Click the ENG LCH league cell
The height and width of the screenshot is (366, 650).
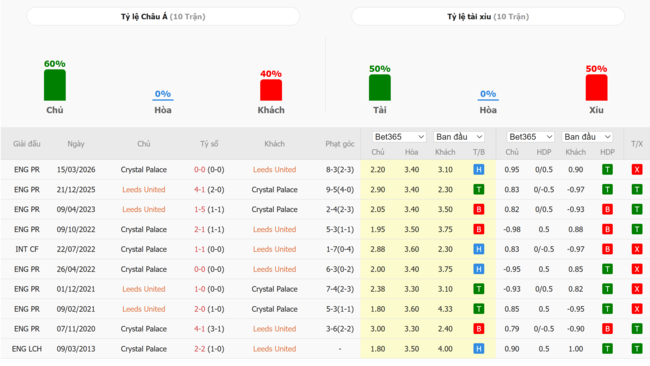click(27, 349)
